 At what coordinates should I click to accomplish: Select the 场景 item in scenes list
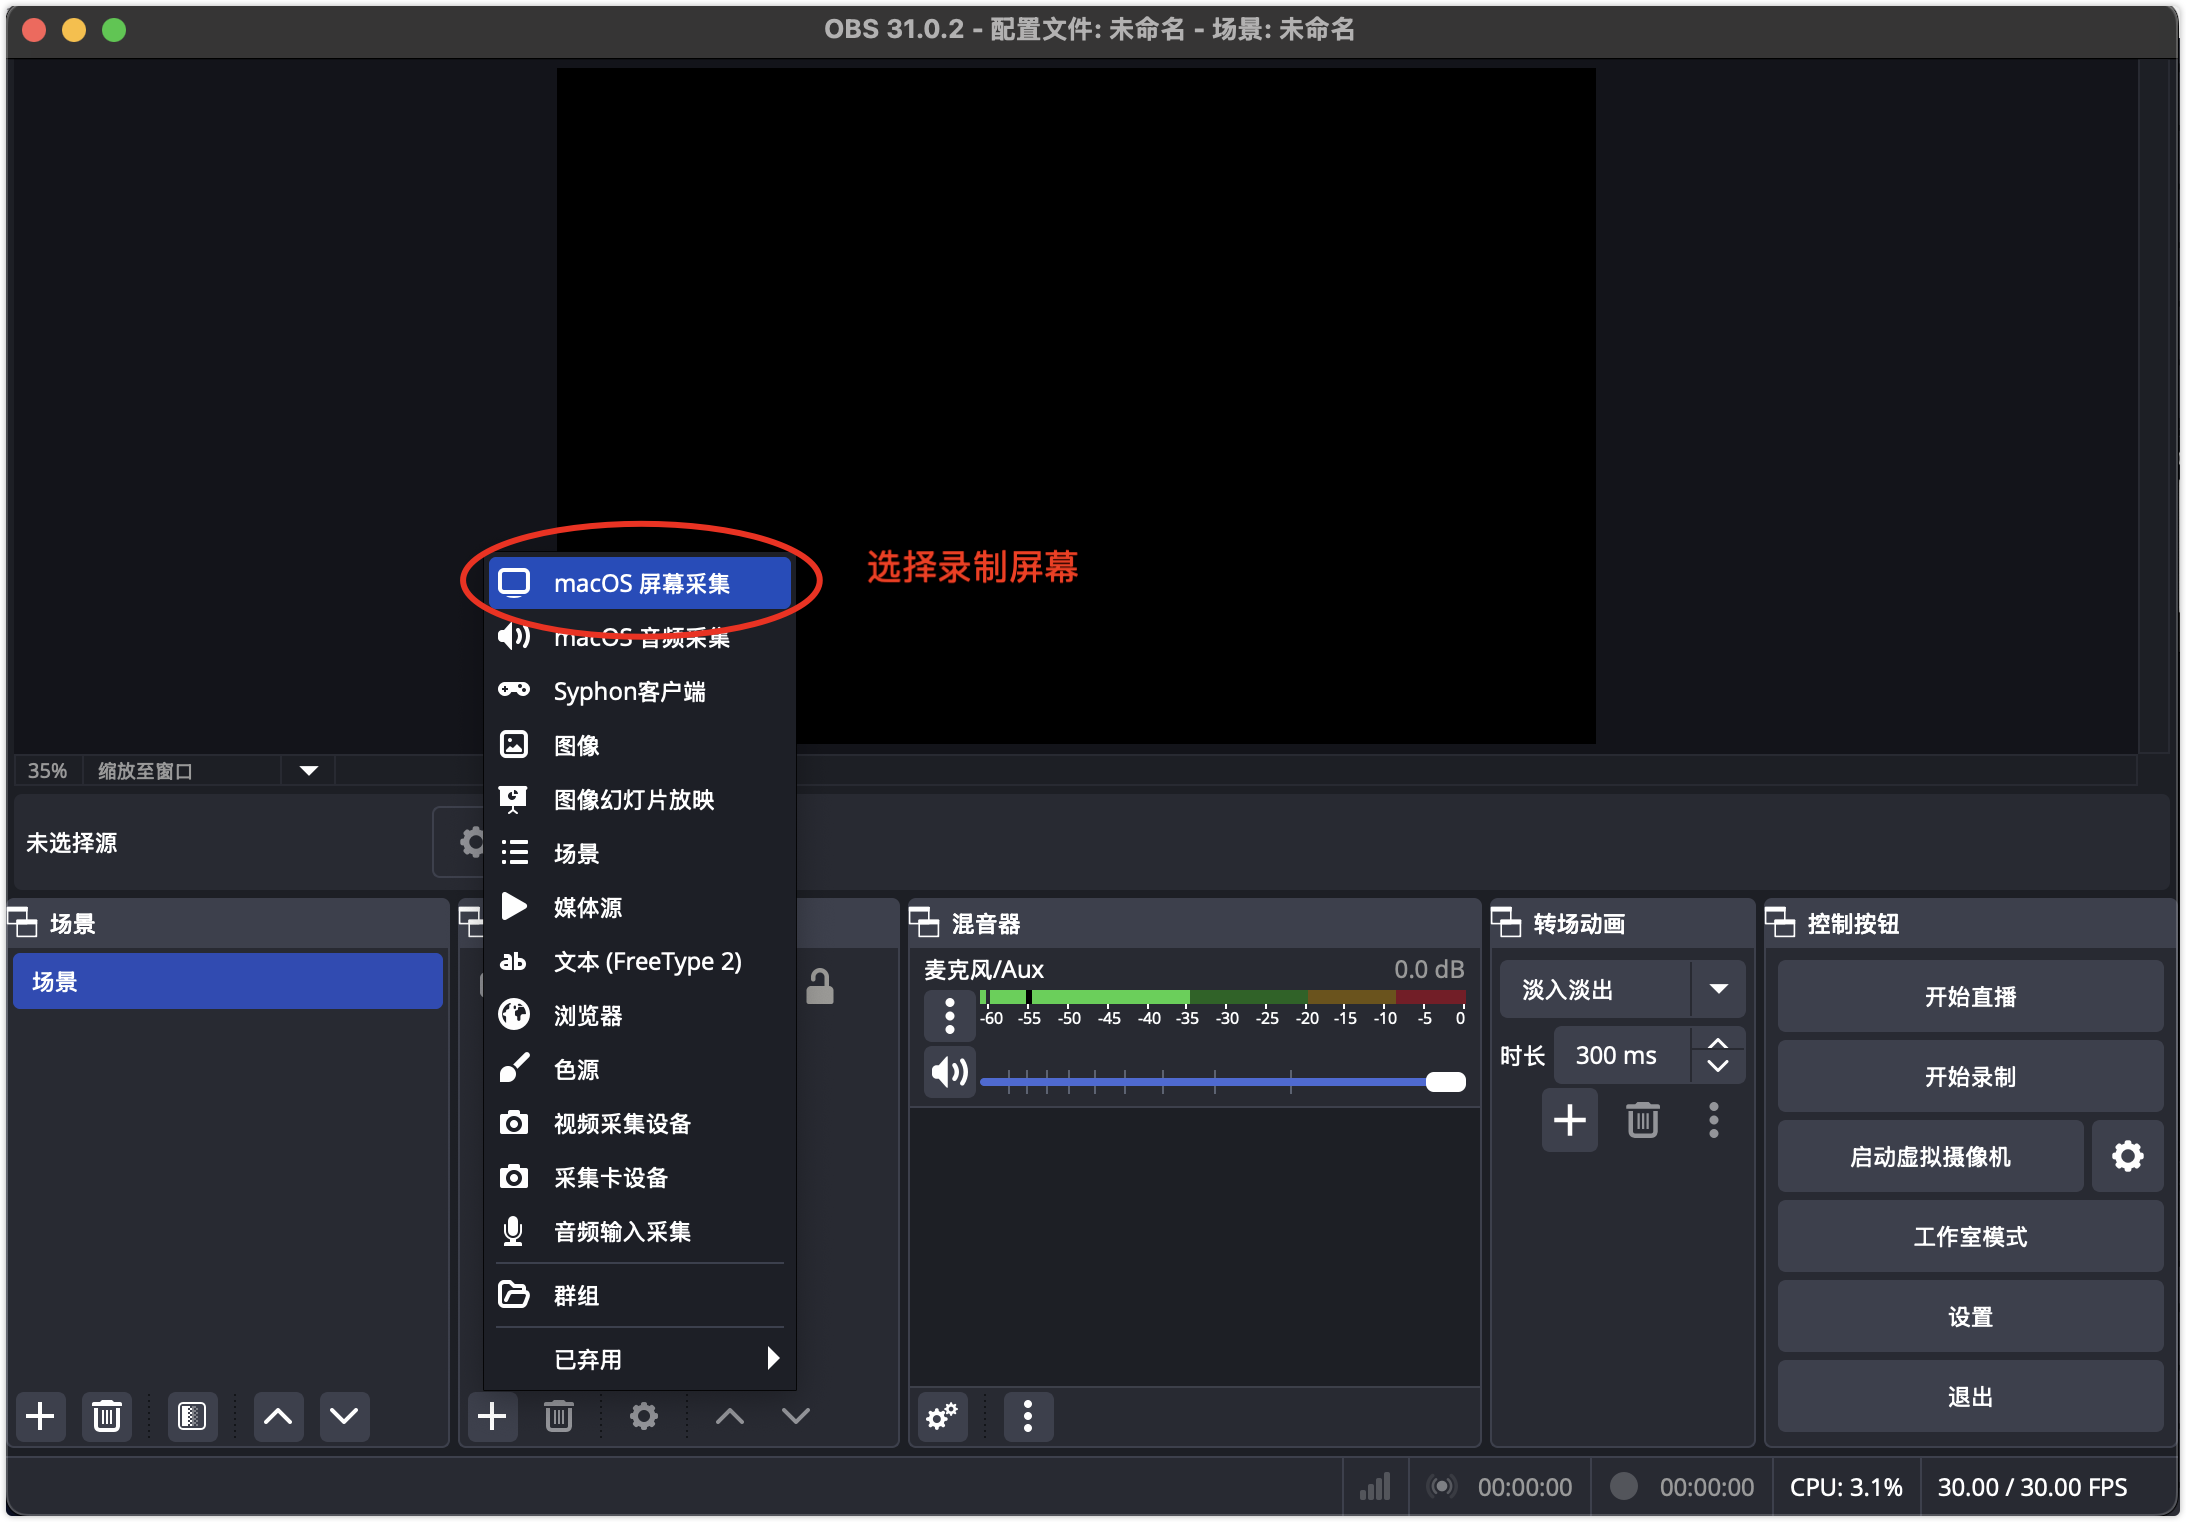pos(228,981)
